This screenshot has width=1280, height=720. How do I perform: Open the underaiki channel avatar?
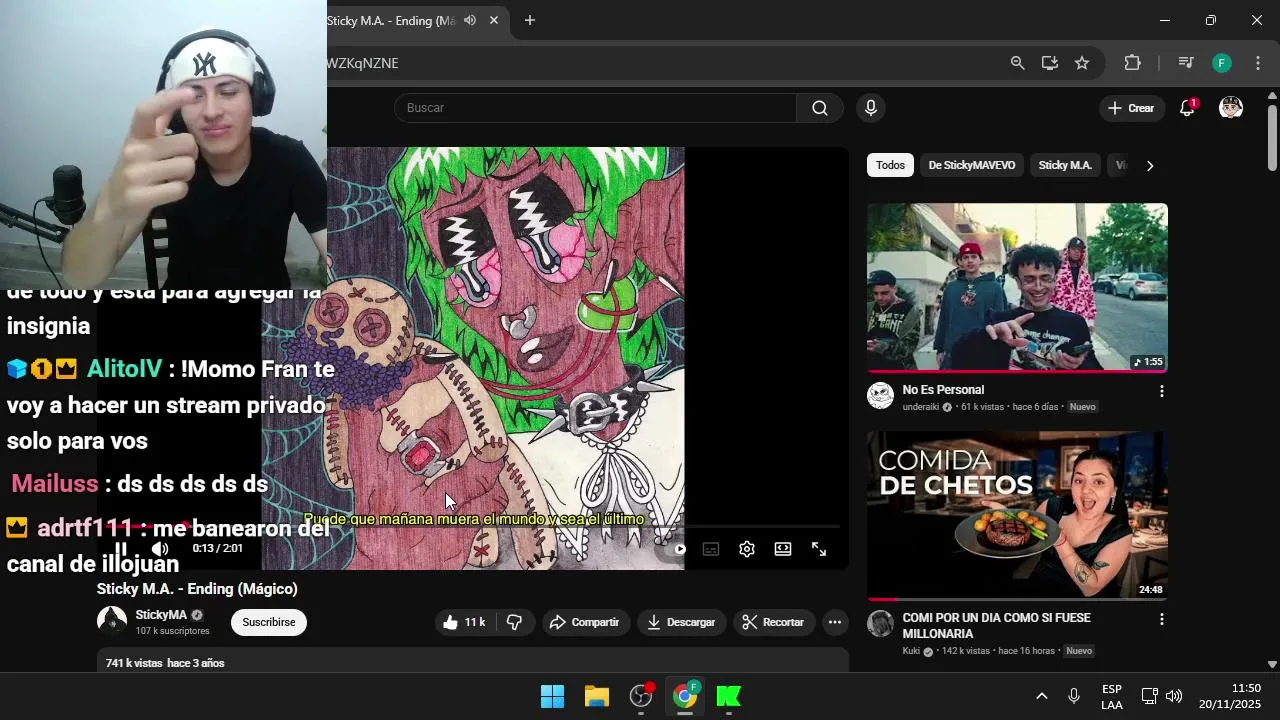[x=880, y=396]
